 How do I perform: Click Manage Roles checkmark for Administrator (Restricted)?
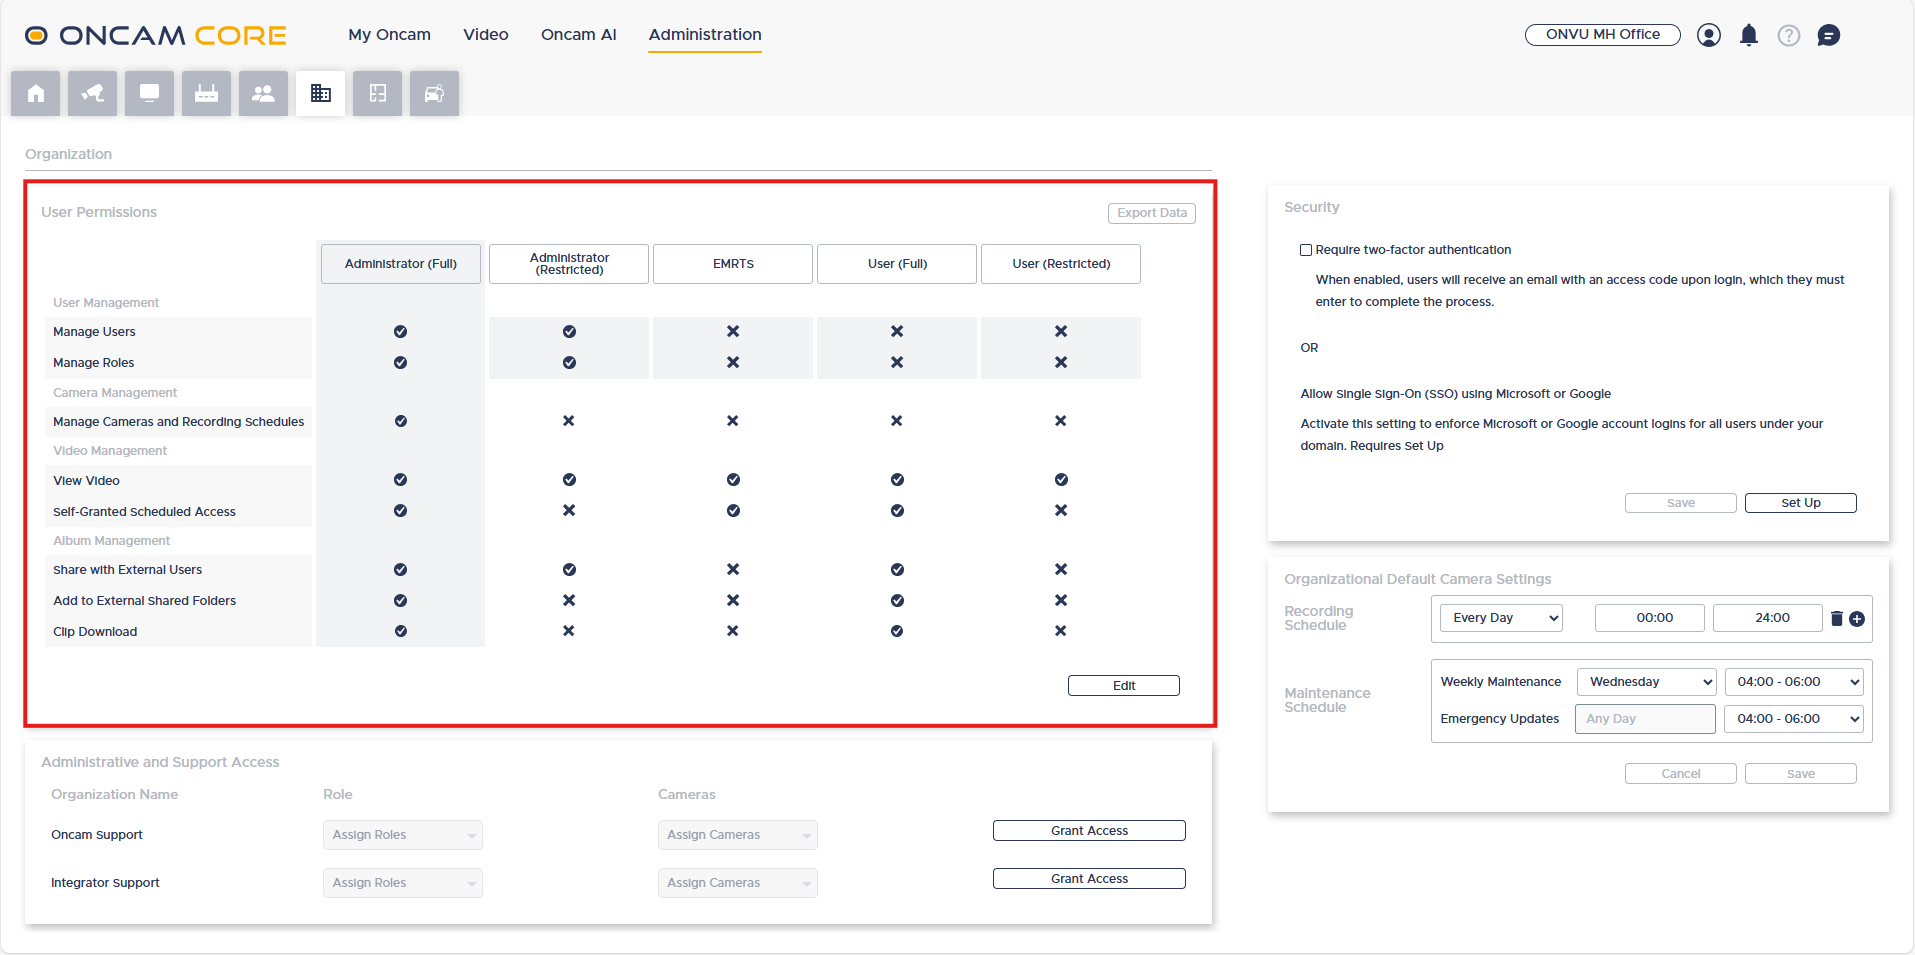coord(569,362)
